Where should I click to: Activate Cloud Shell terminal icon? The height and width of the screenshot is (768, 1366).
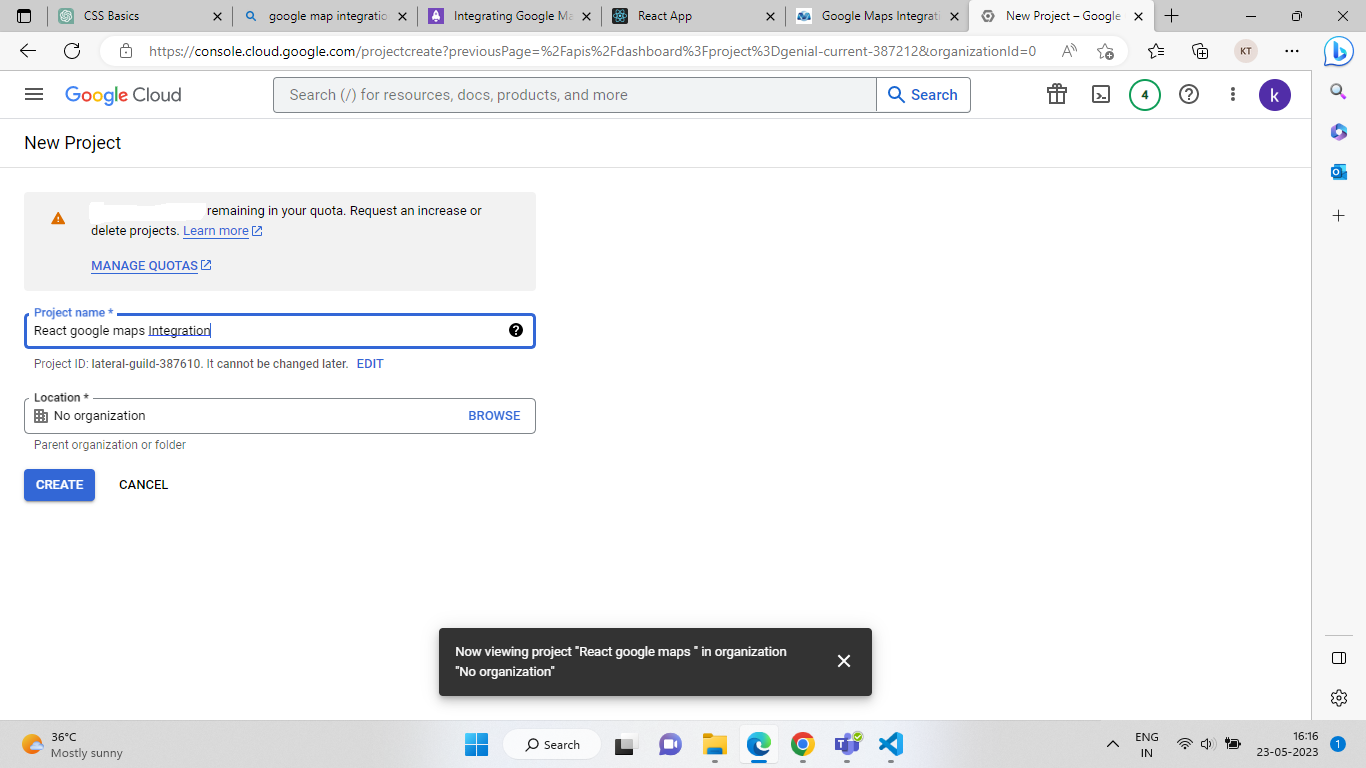pos(1101,95)
